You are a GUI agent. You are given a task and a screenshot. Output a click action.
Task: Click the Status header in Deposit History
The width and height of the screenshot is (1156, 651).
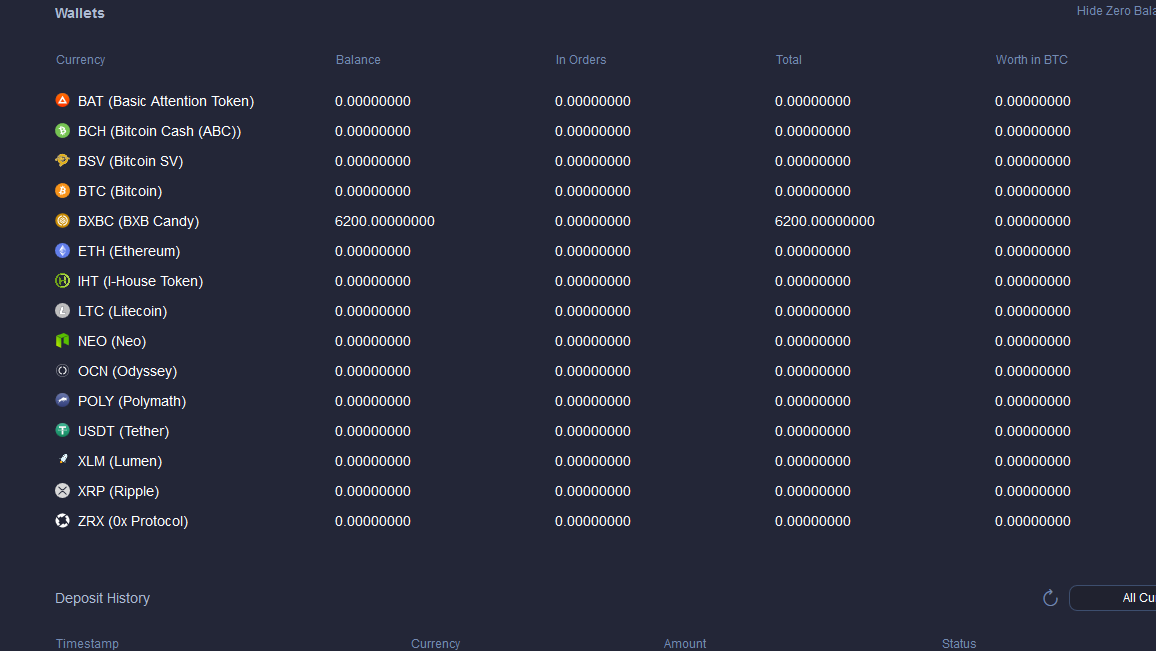pos(959,644)
